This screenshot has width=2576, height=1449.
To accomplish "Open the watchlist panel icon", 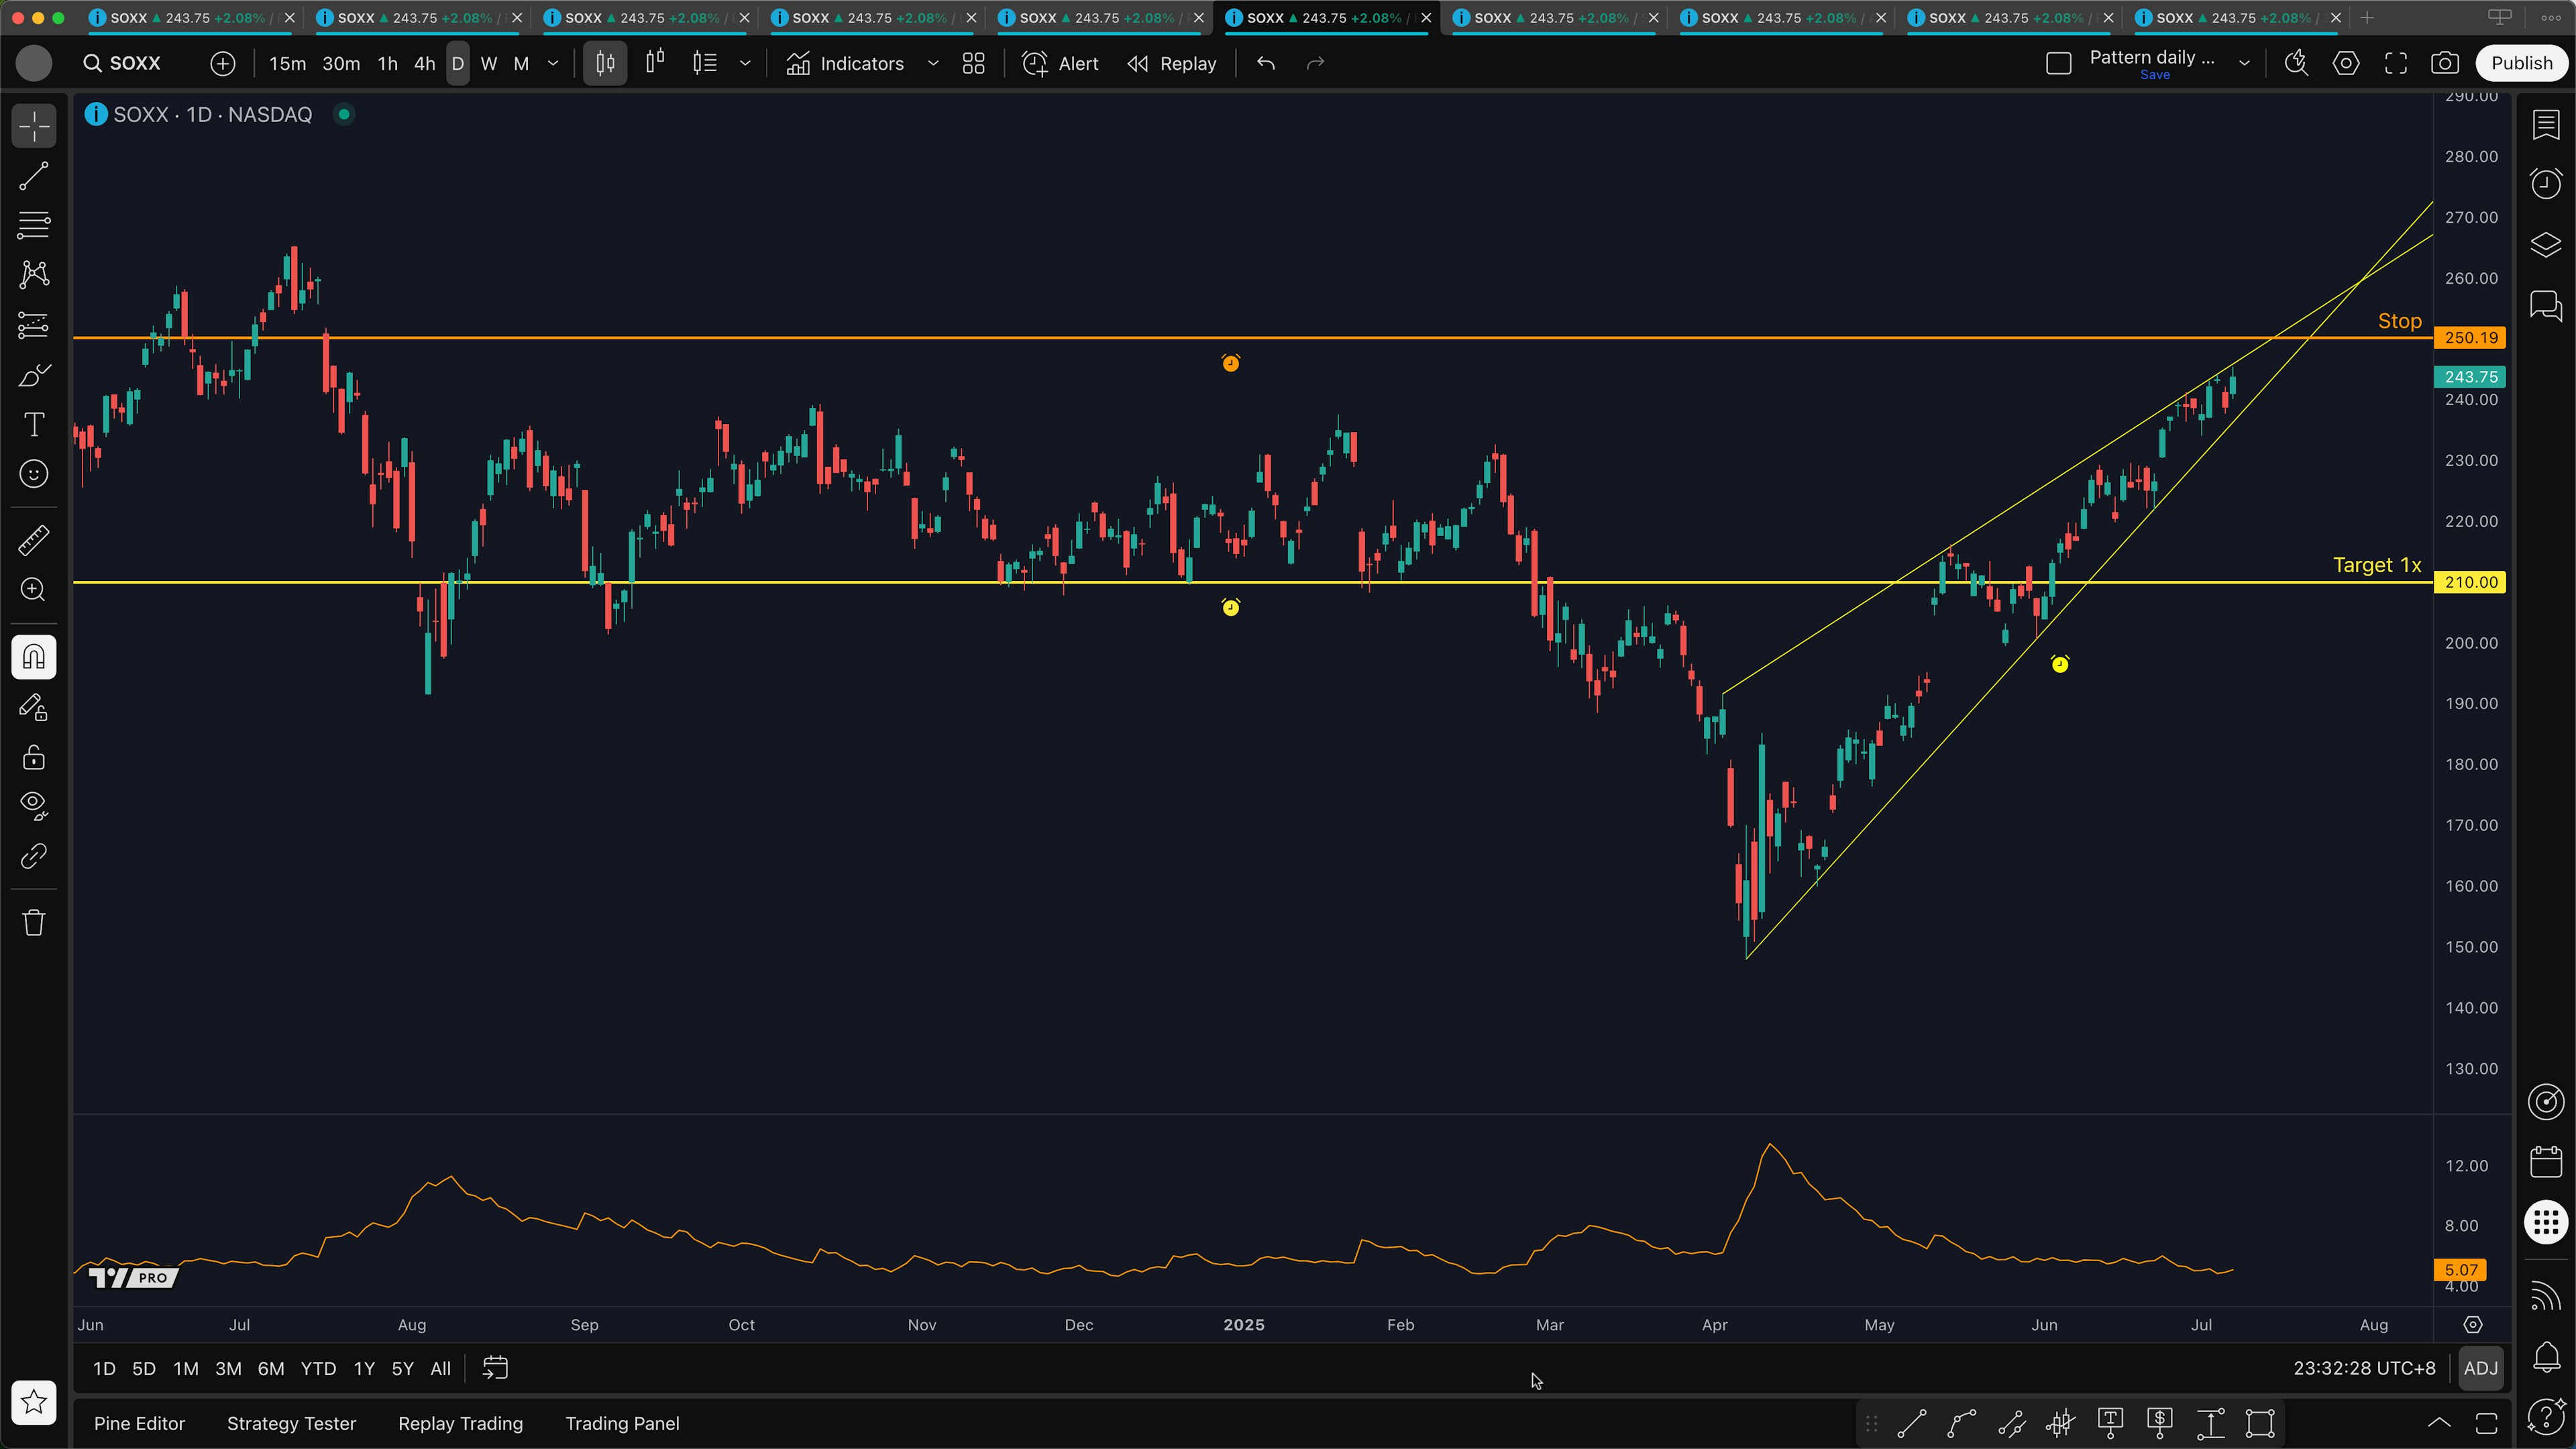I will (x=2546, y=125).
